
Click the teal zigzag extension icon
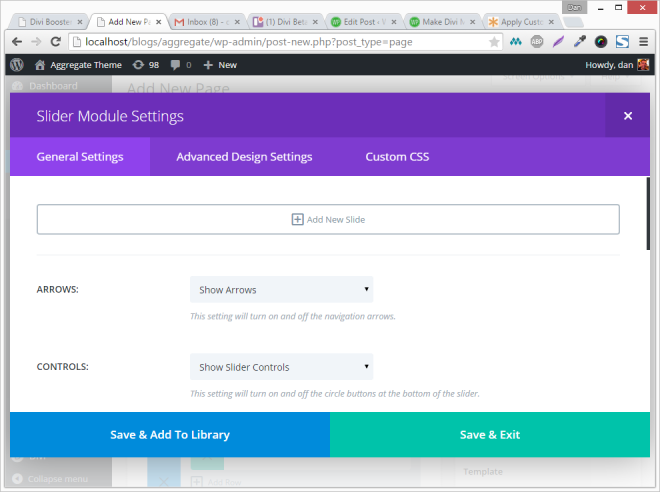coord(516,42)
